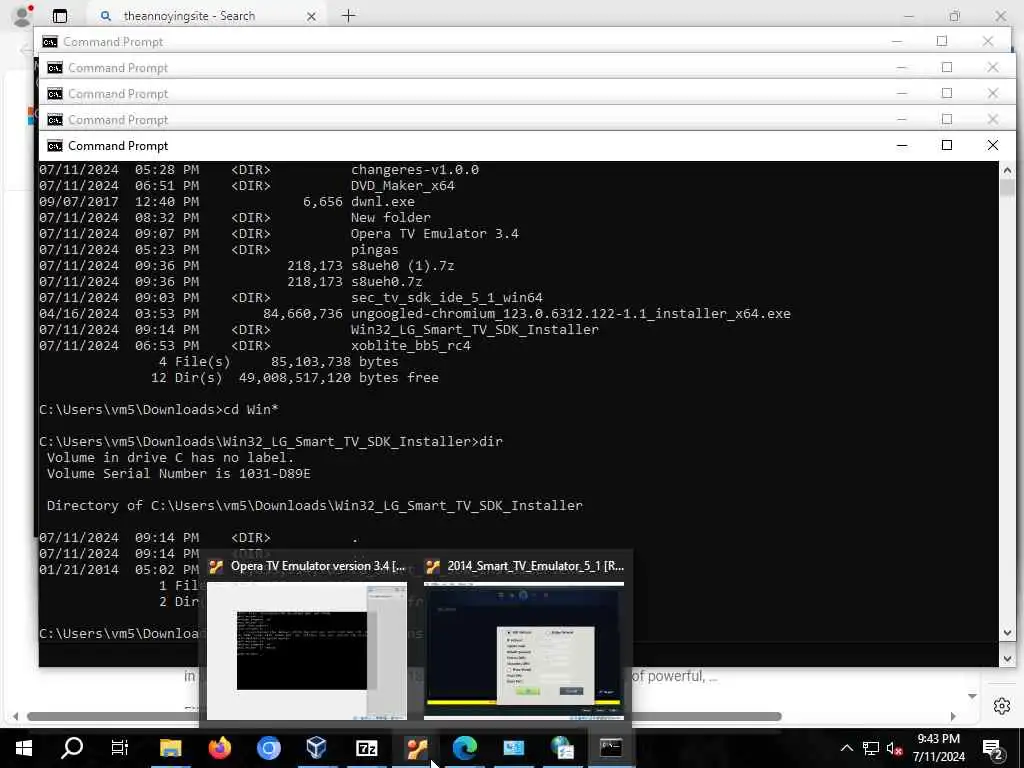Click 'sec_tv_sdk_ide_5_1_win64' directory entry
The width and height of the screenshot is (1024, 768).
point(447,298)
